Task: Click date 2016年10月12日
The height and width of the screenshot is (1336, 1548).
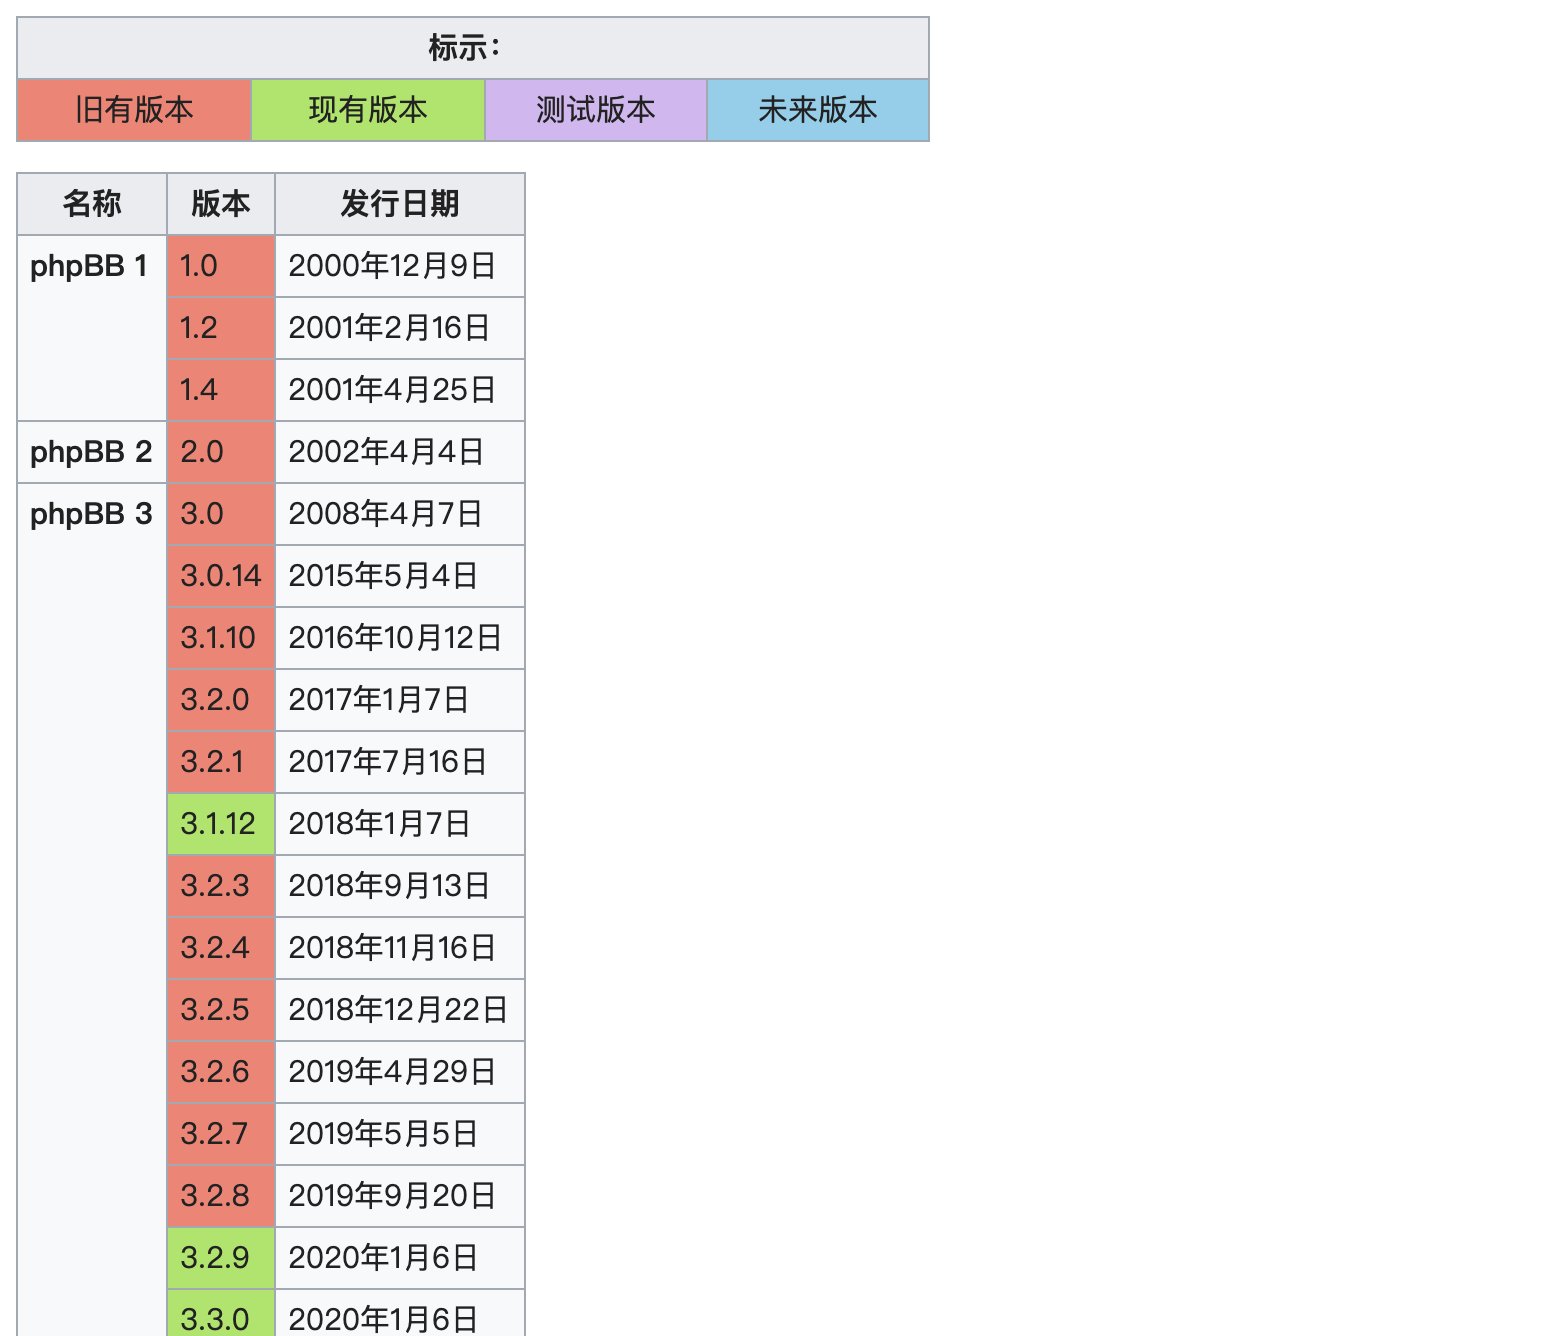Action: point(400,638)
